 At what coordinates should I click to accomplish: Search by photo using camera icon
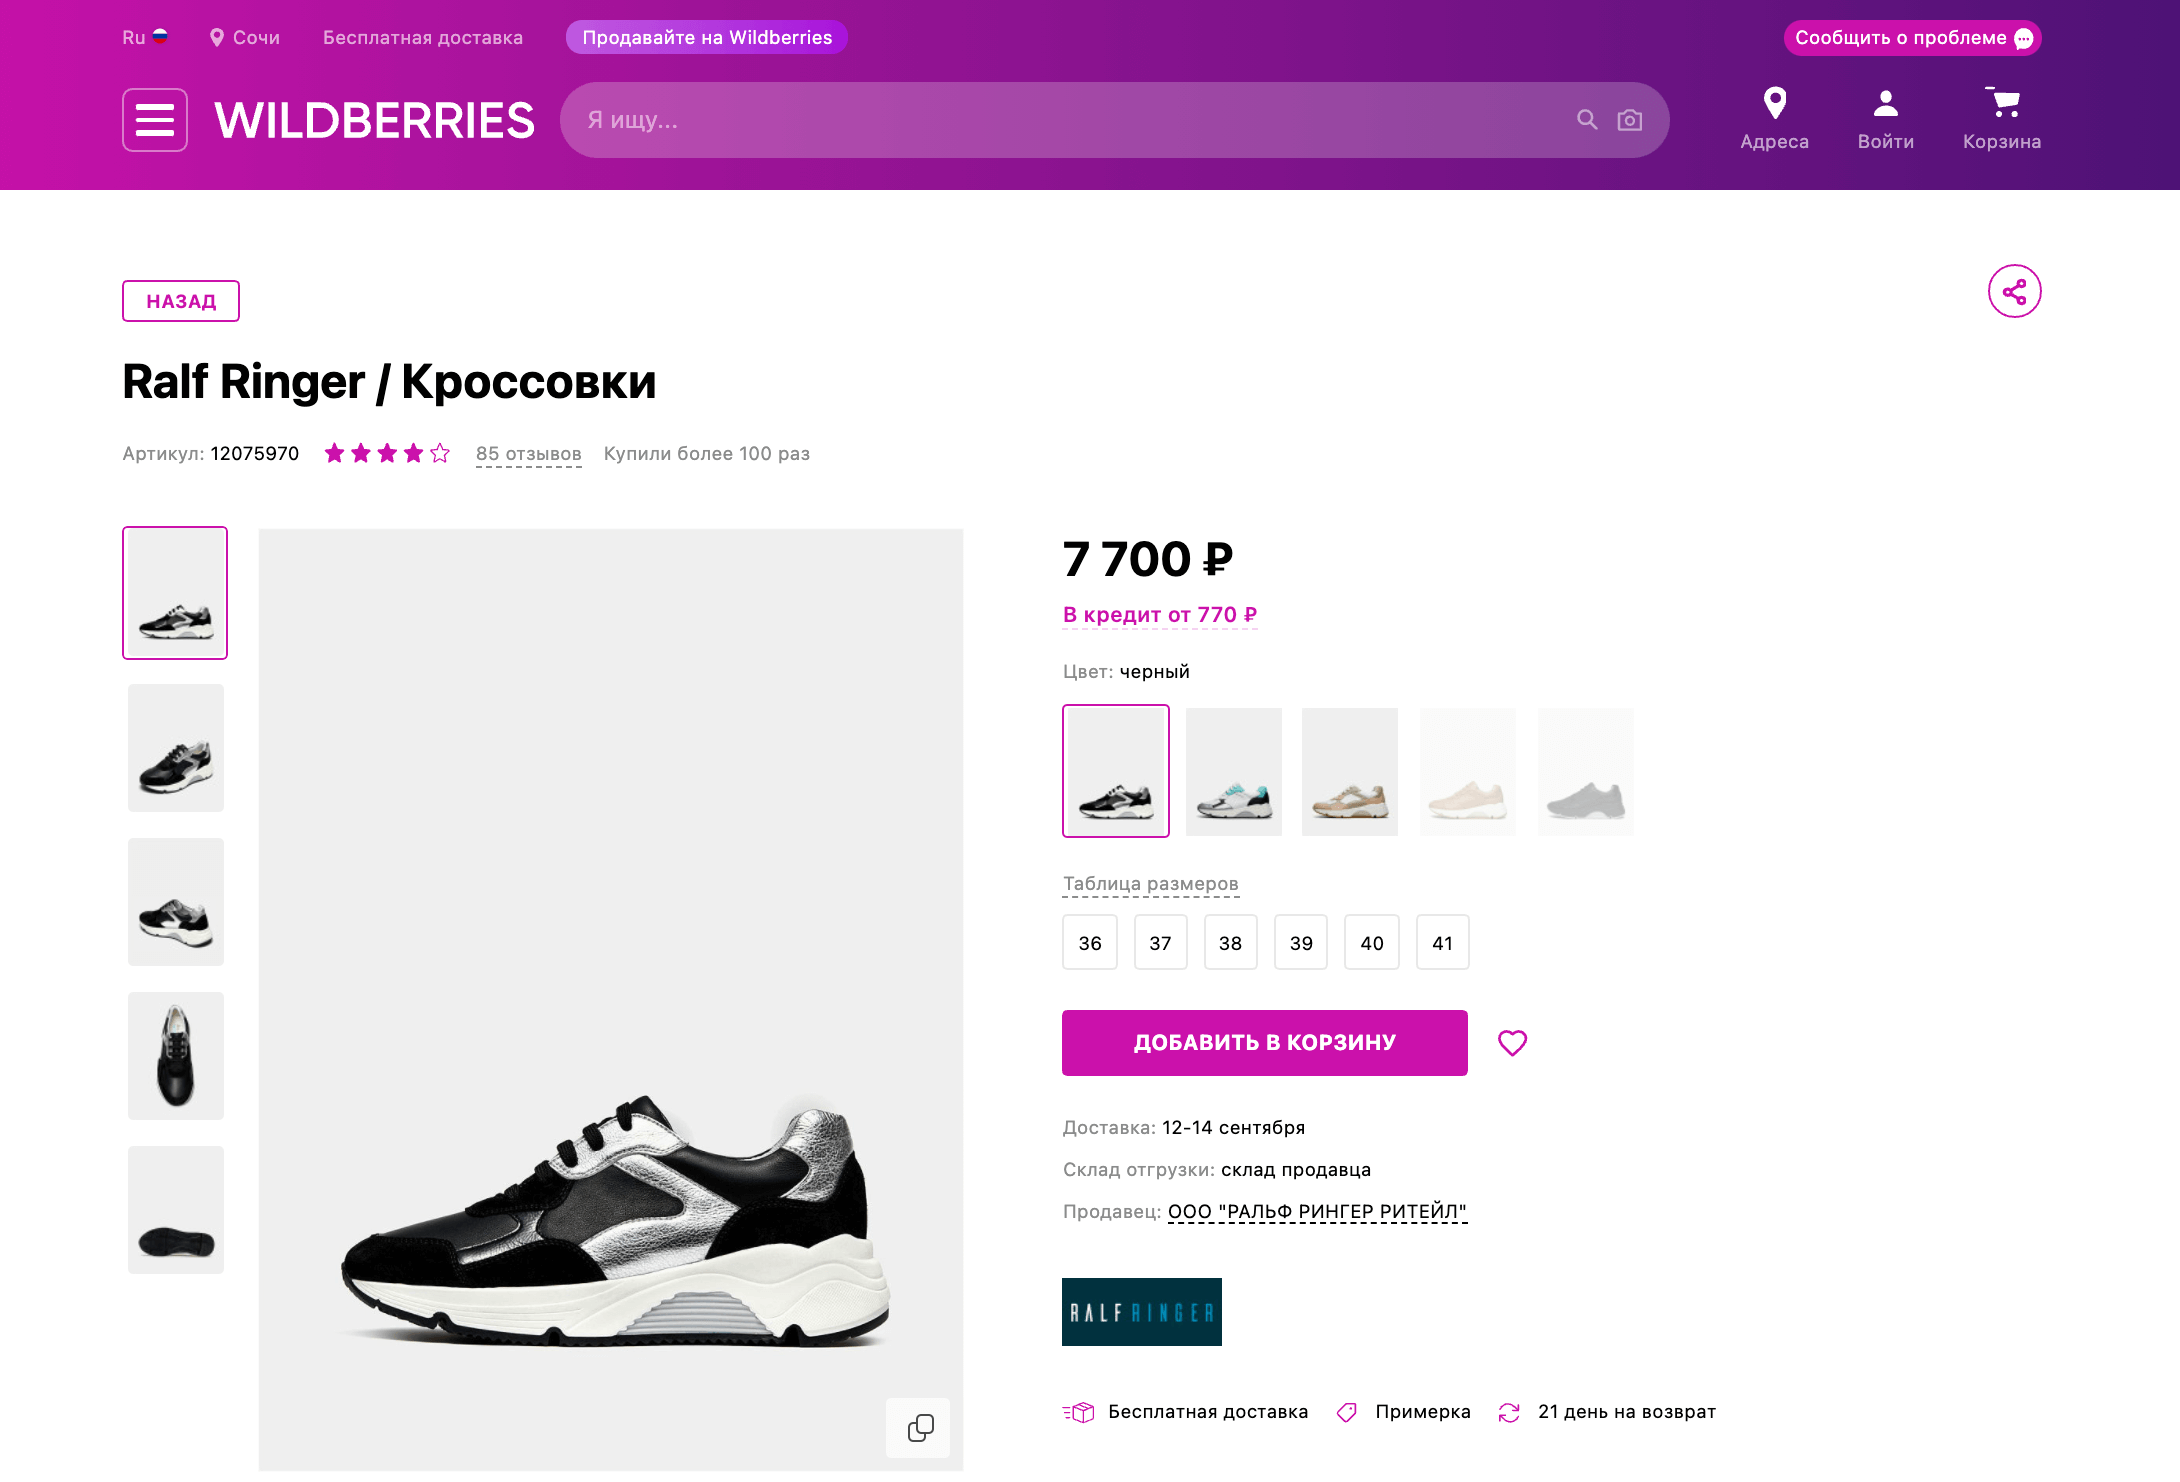(x=1630, y=120)
